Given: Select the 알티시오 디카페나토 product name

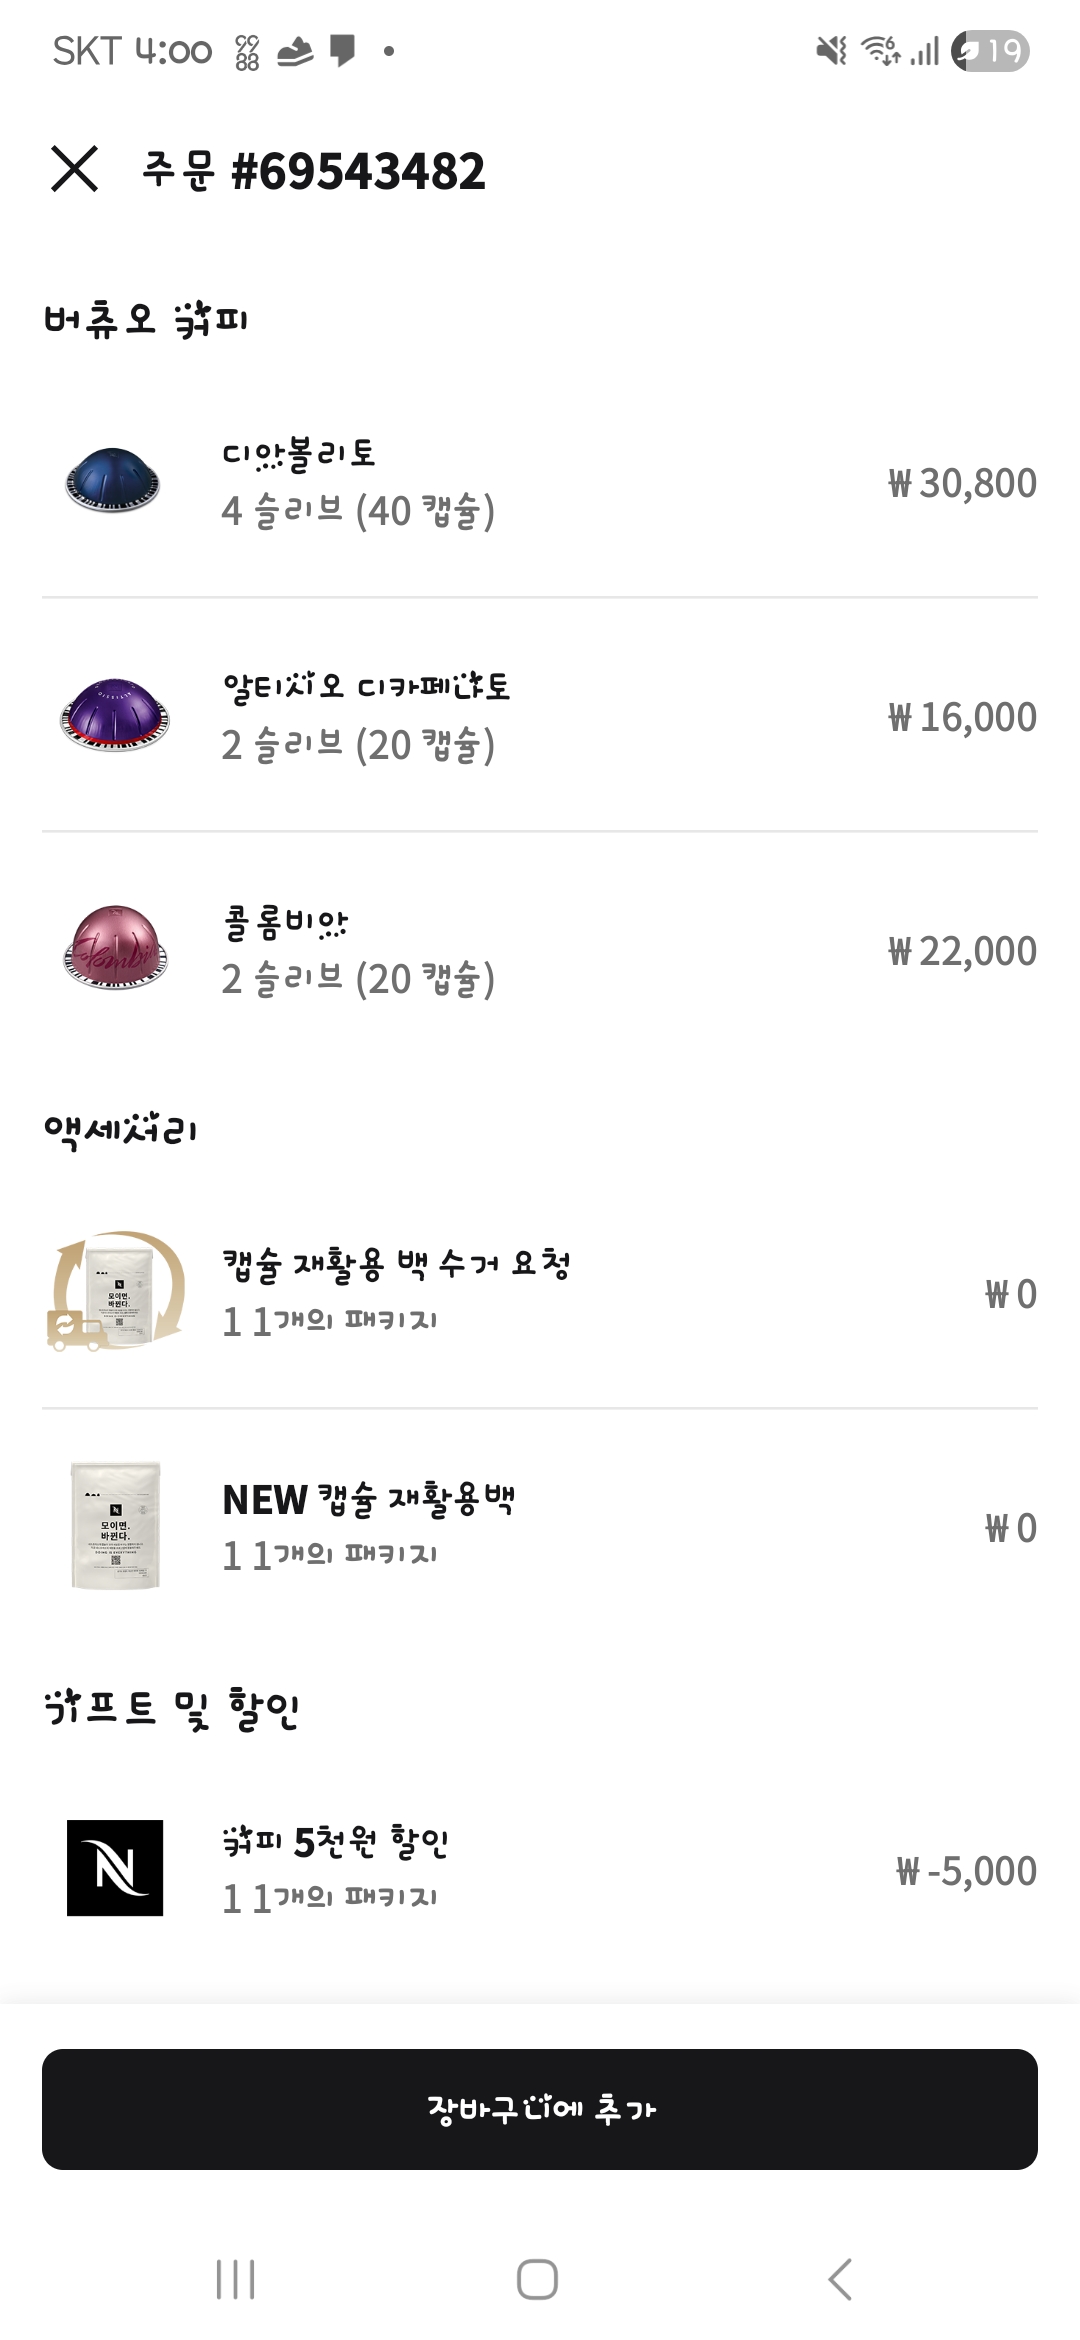Looking at the screenshot, I should click(366, 687).
